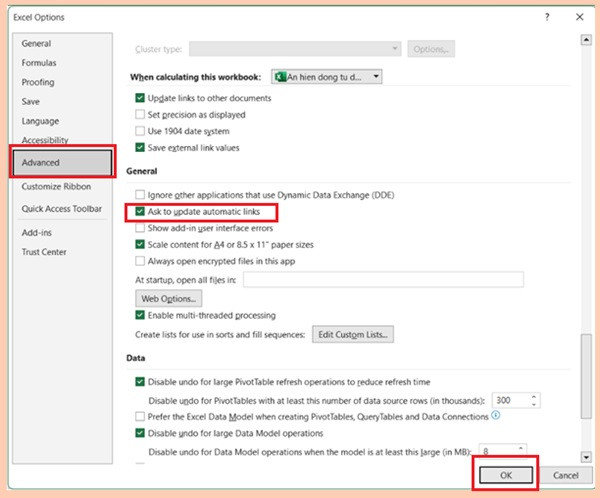Viewport: 600px width, 498px height.
Task: Click 'When calculating this workbook' label
Action: 196,77
